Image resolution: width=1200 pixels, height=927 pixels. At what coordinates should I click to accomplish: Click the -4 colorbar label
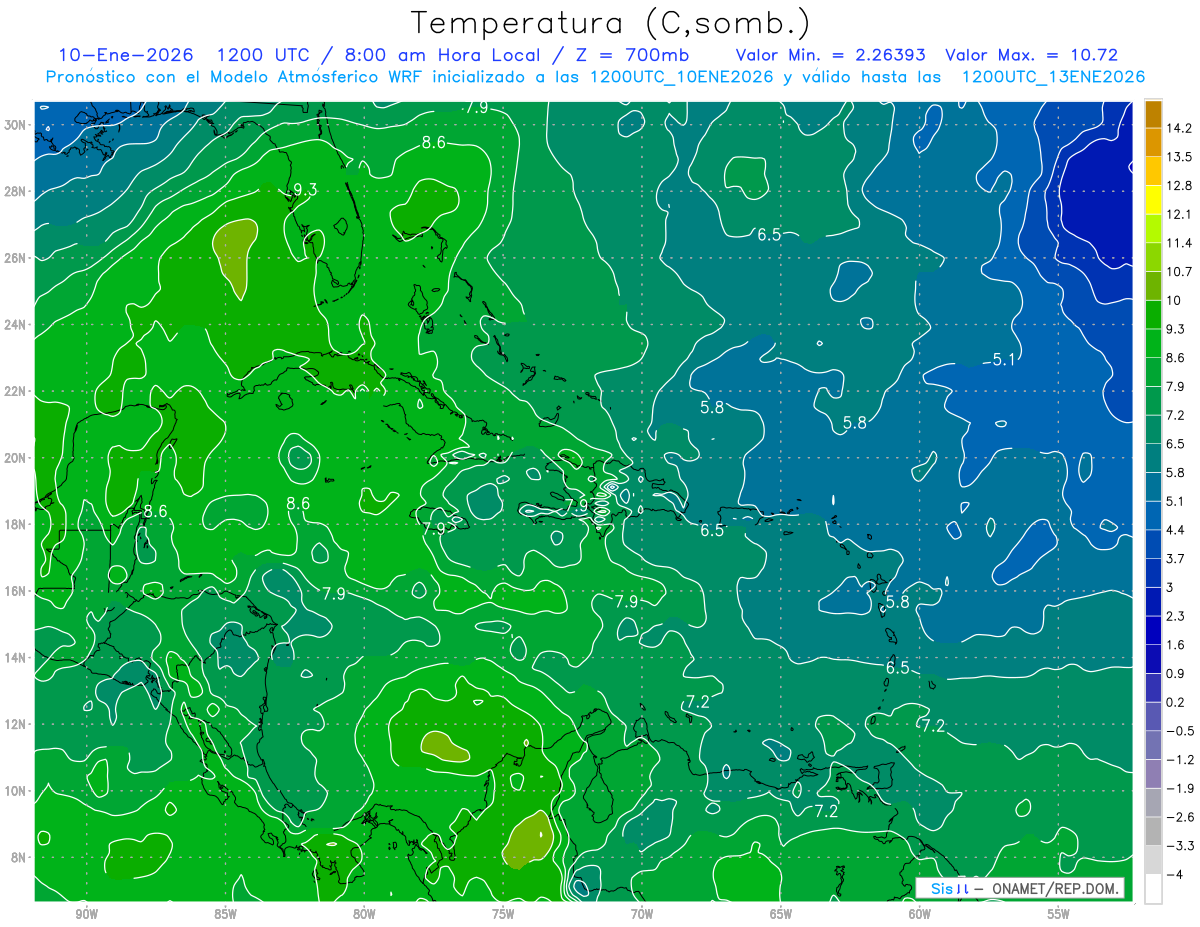point(1174,874)
